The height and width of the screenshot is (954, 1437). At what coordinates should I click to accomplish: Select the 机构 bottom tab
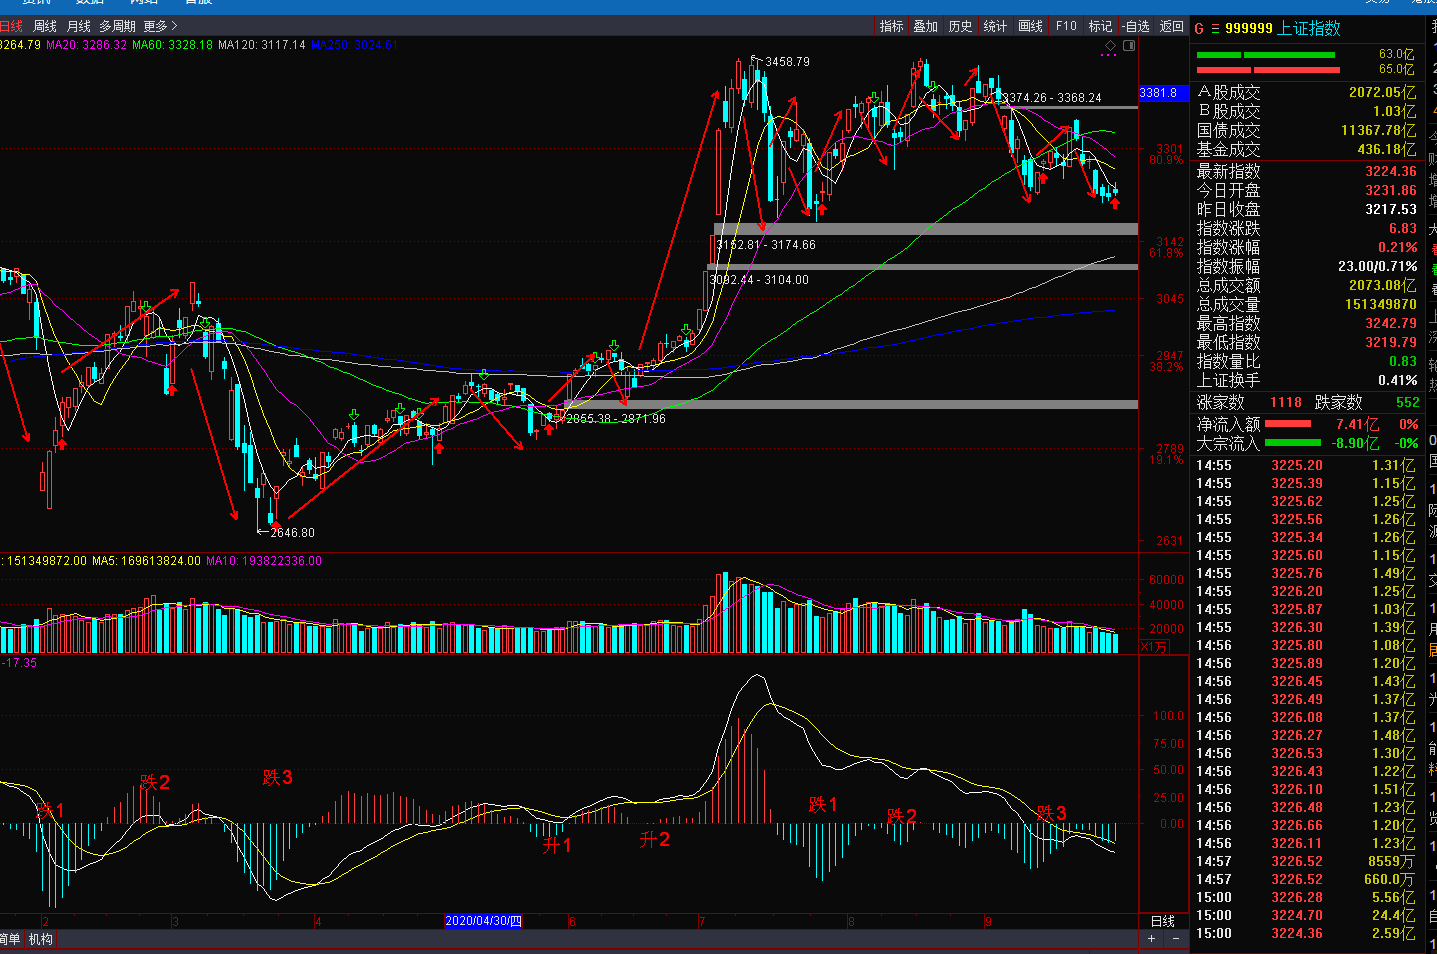[40, 939]
